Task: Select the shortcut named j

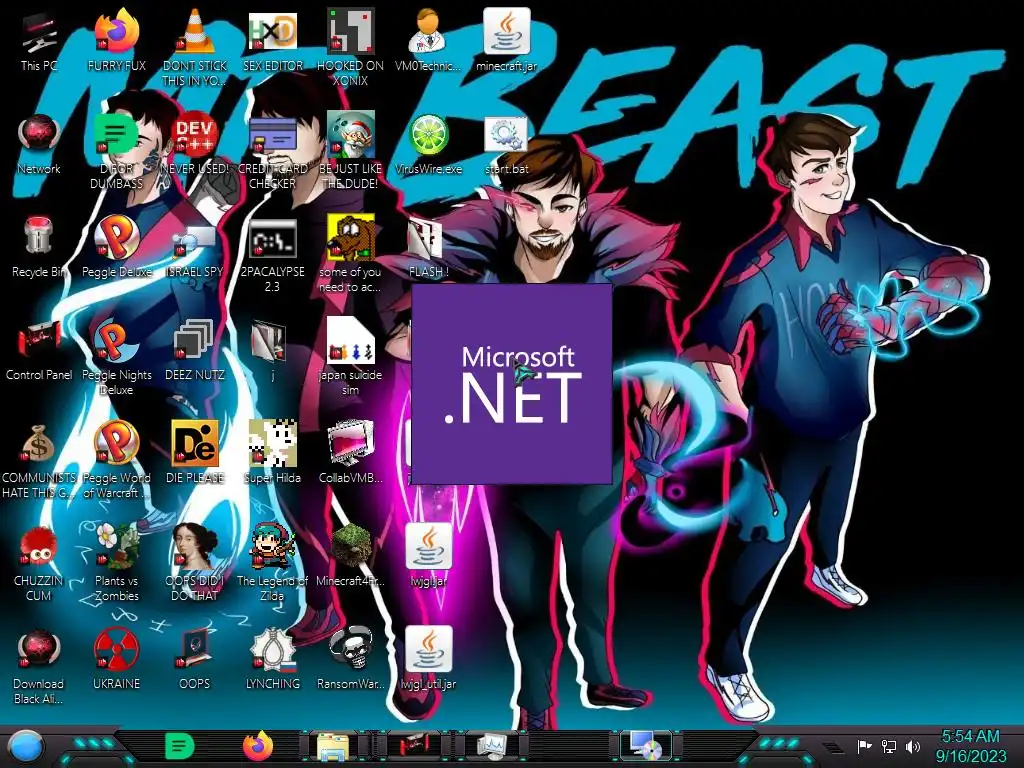Action: pyautogui.click(x=272, y=351)
